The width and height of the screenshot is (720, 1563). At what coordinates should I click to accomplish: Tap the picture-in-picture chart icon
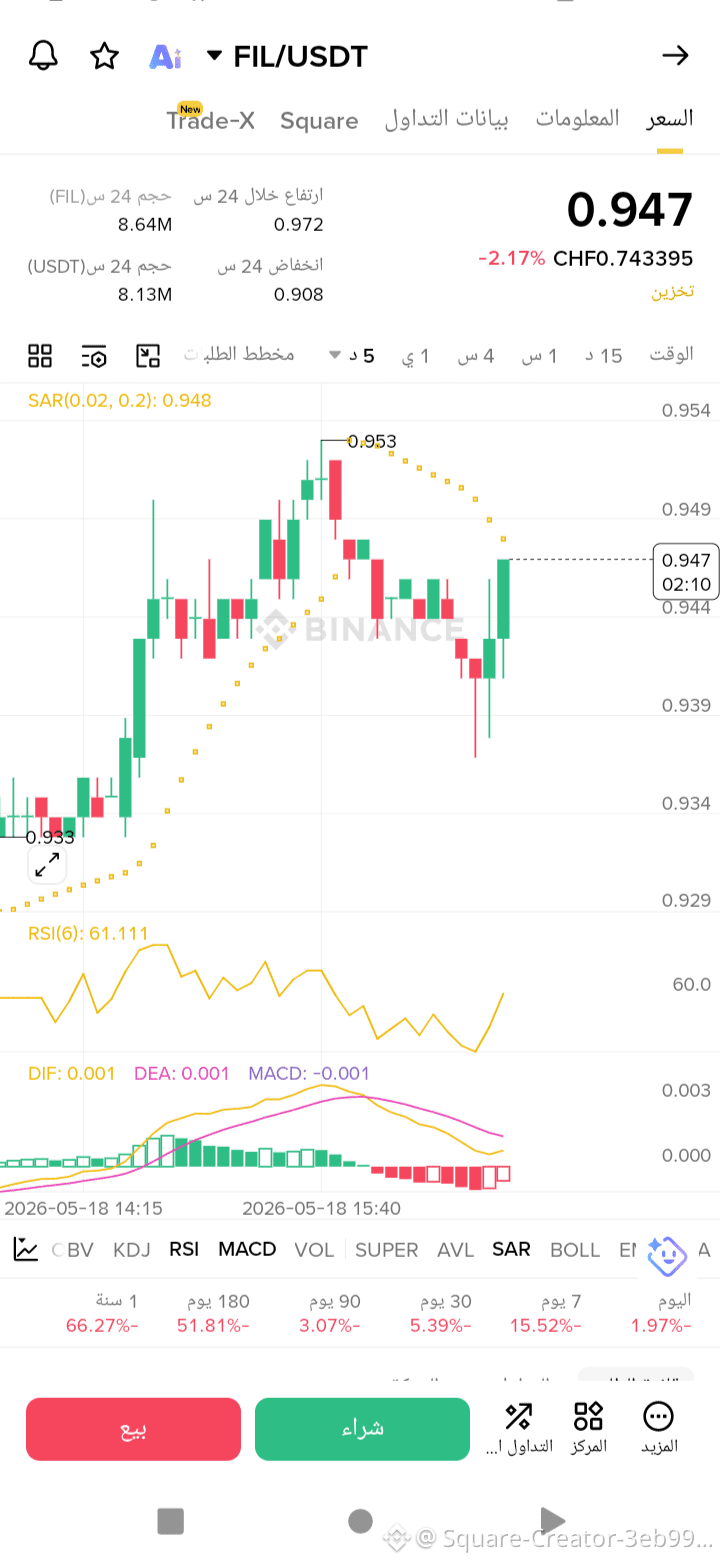tap(148, 355)
